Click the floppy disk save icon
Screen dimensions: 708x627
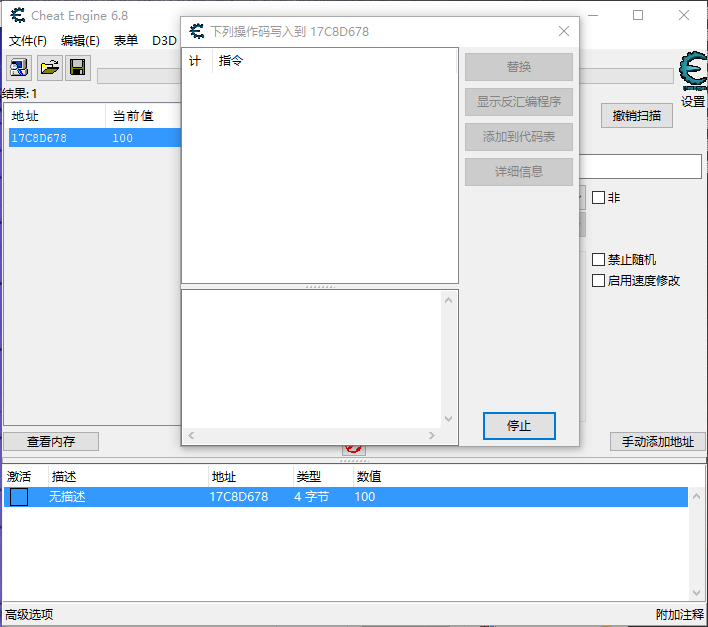point(78,68)
